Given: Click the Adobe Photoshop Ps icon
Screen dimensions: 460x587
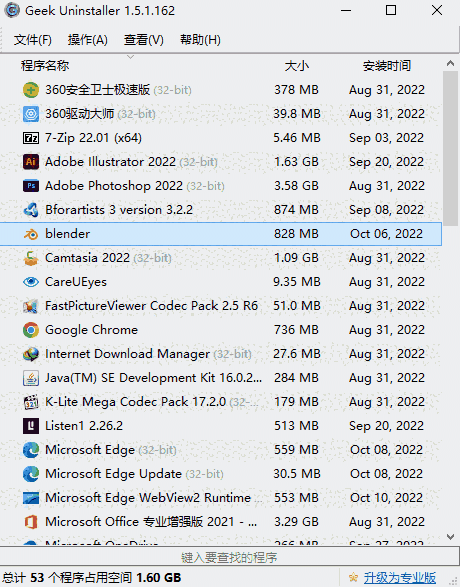Looking at the screenshot, I should tap(31, 186).
